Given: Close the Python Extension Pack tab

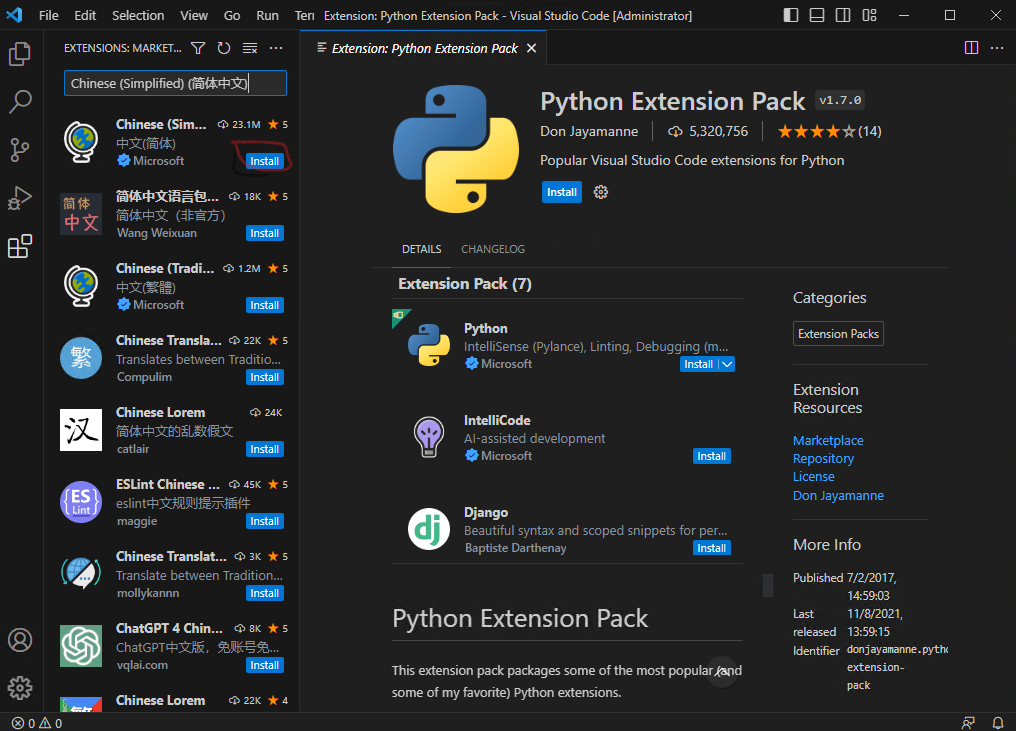Looking at the screenshot, I should [531, 49].
